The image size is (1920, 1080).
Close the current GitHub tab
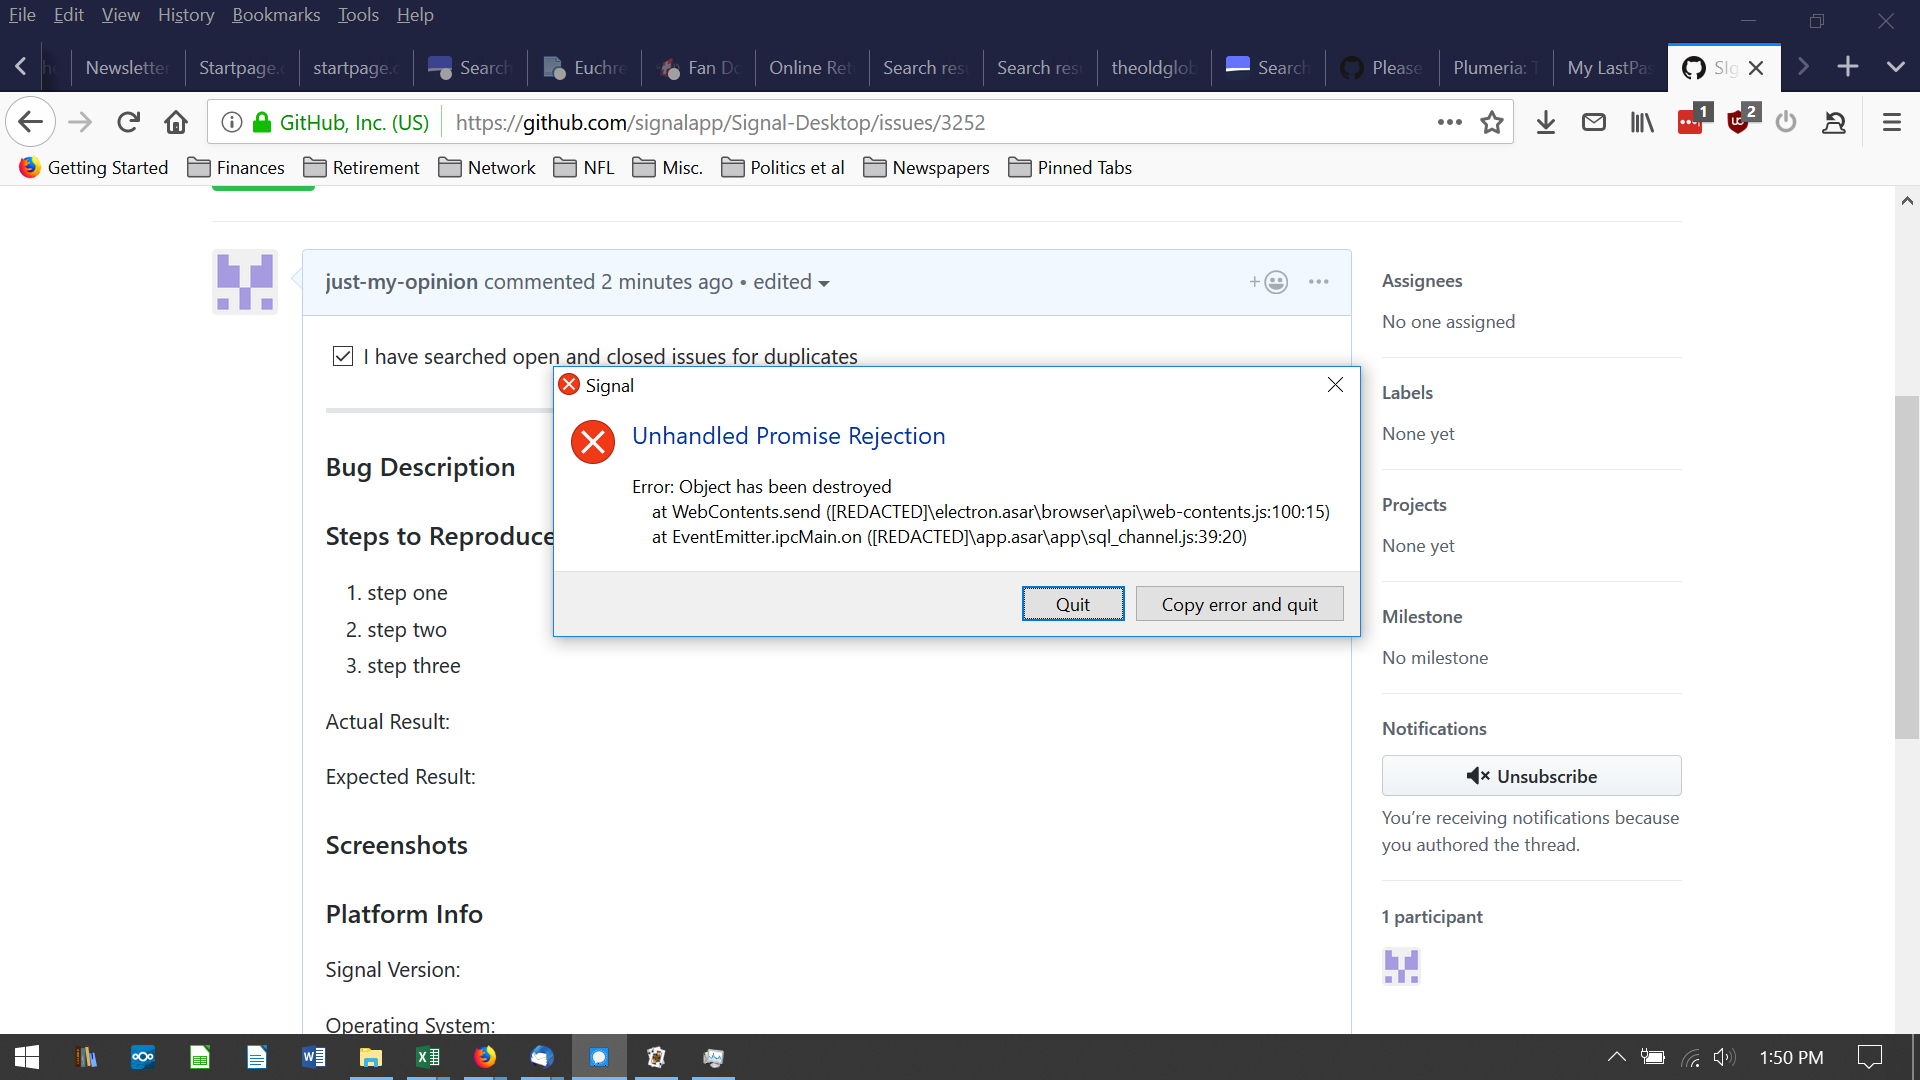click(1756, 67)
